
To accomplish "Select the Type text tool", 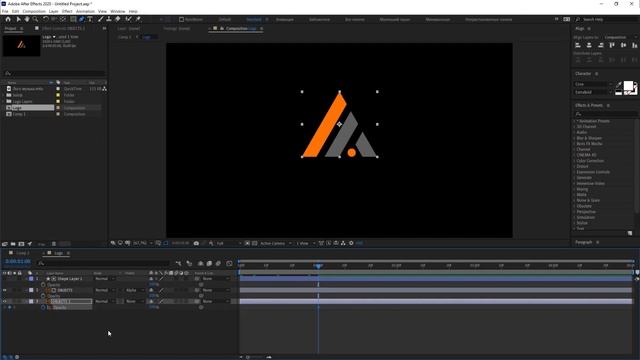I will [90, 19].
